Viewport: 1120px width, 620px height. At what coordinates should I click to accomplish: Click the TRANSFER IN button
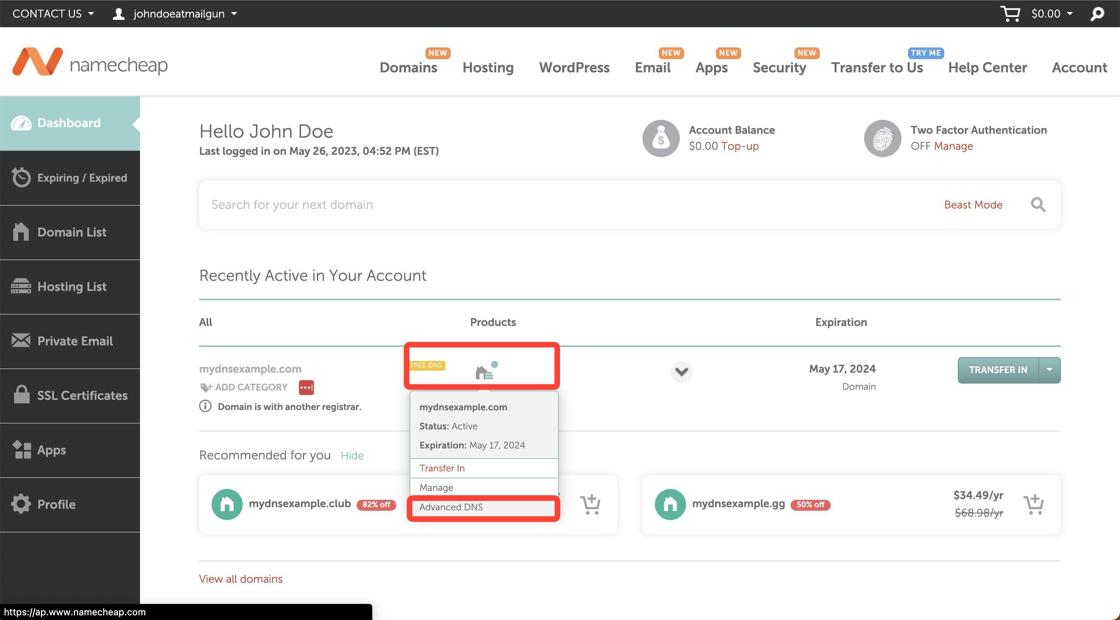[x=998, y=370]
